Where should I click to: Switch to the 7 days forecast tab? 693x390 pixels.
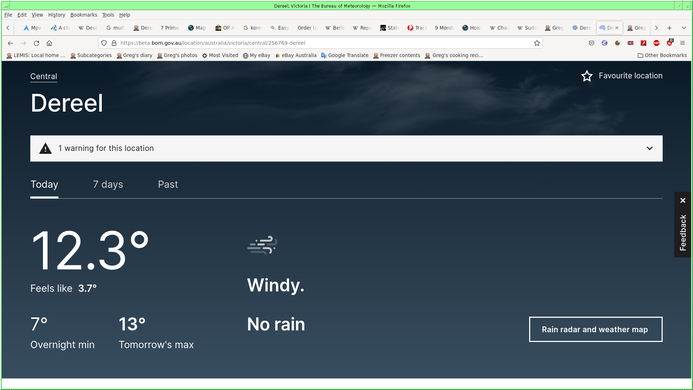108,184
